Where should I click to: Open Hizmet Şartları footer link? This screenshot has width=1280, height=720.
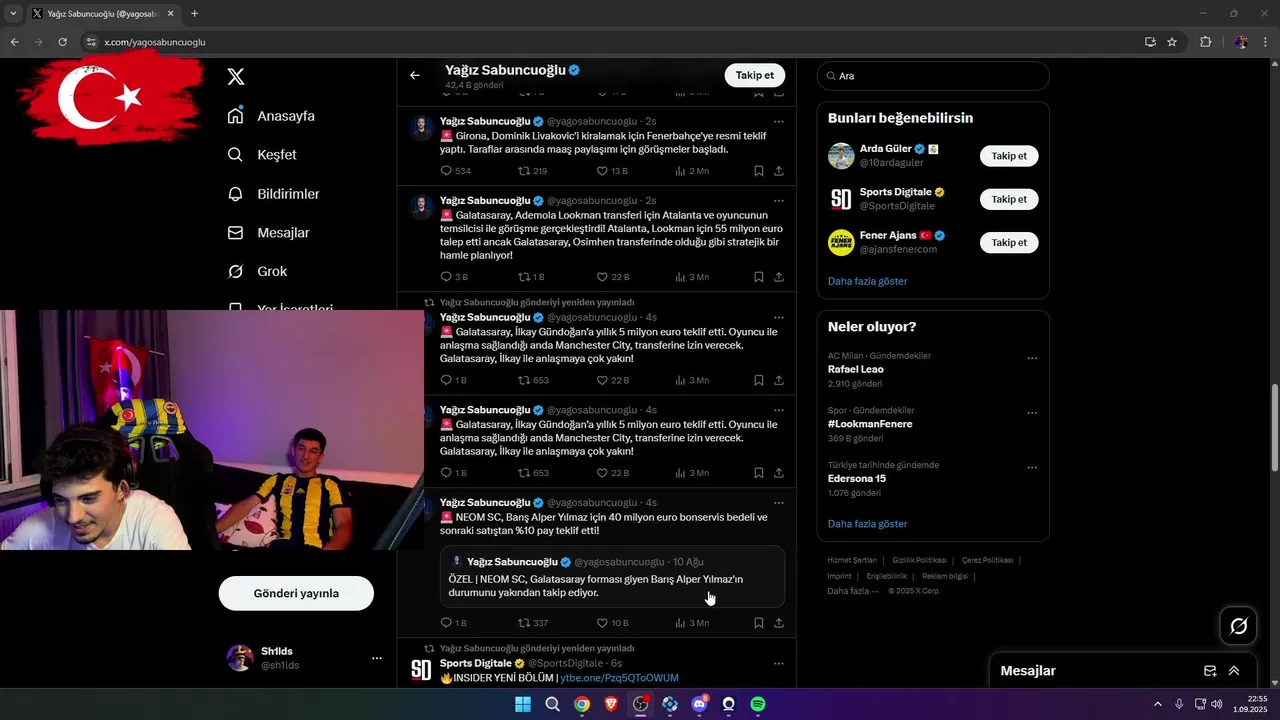pyautogui.click(x=852, y=560)
